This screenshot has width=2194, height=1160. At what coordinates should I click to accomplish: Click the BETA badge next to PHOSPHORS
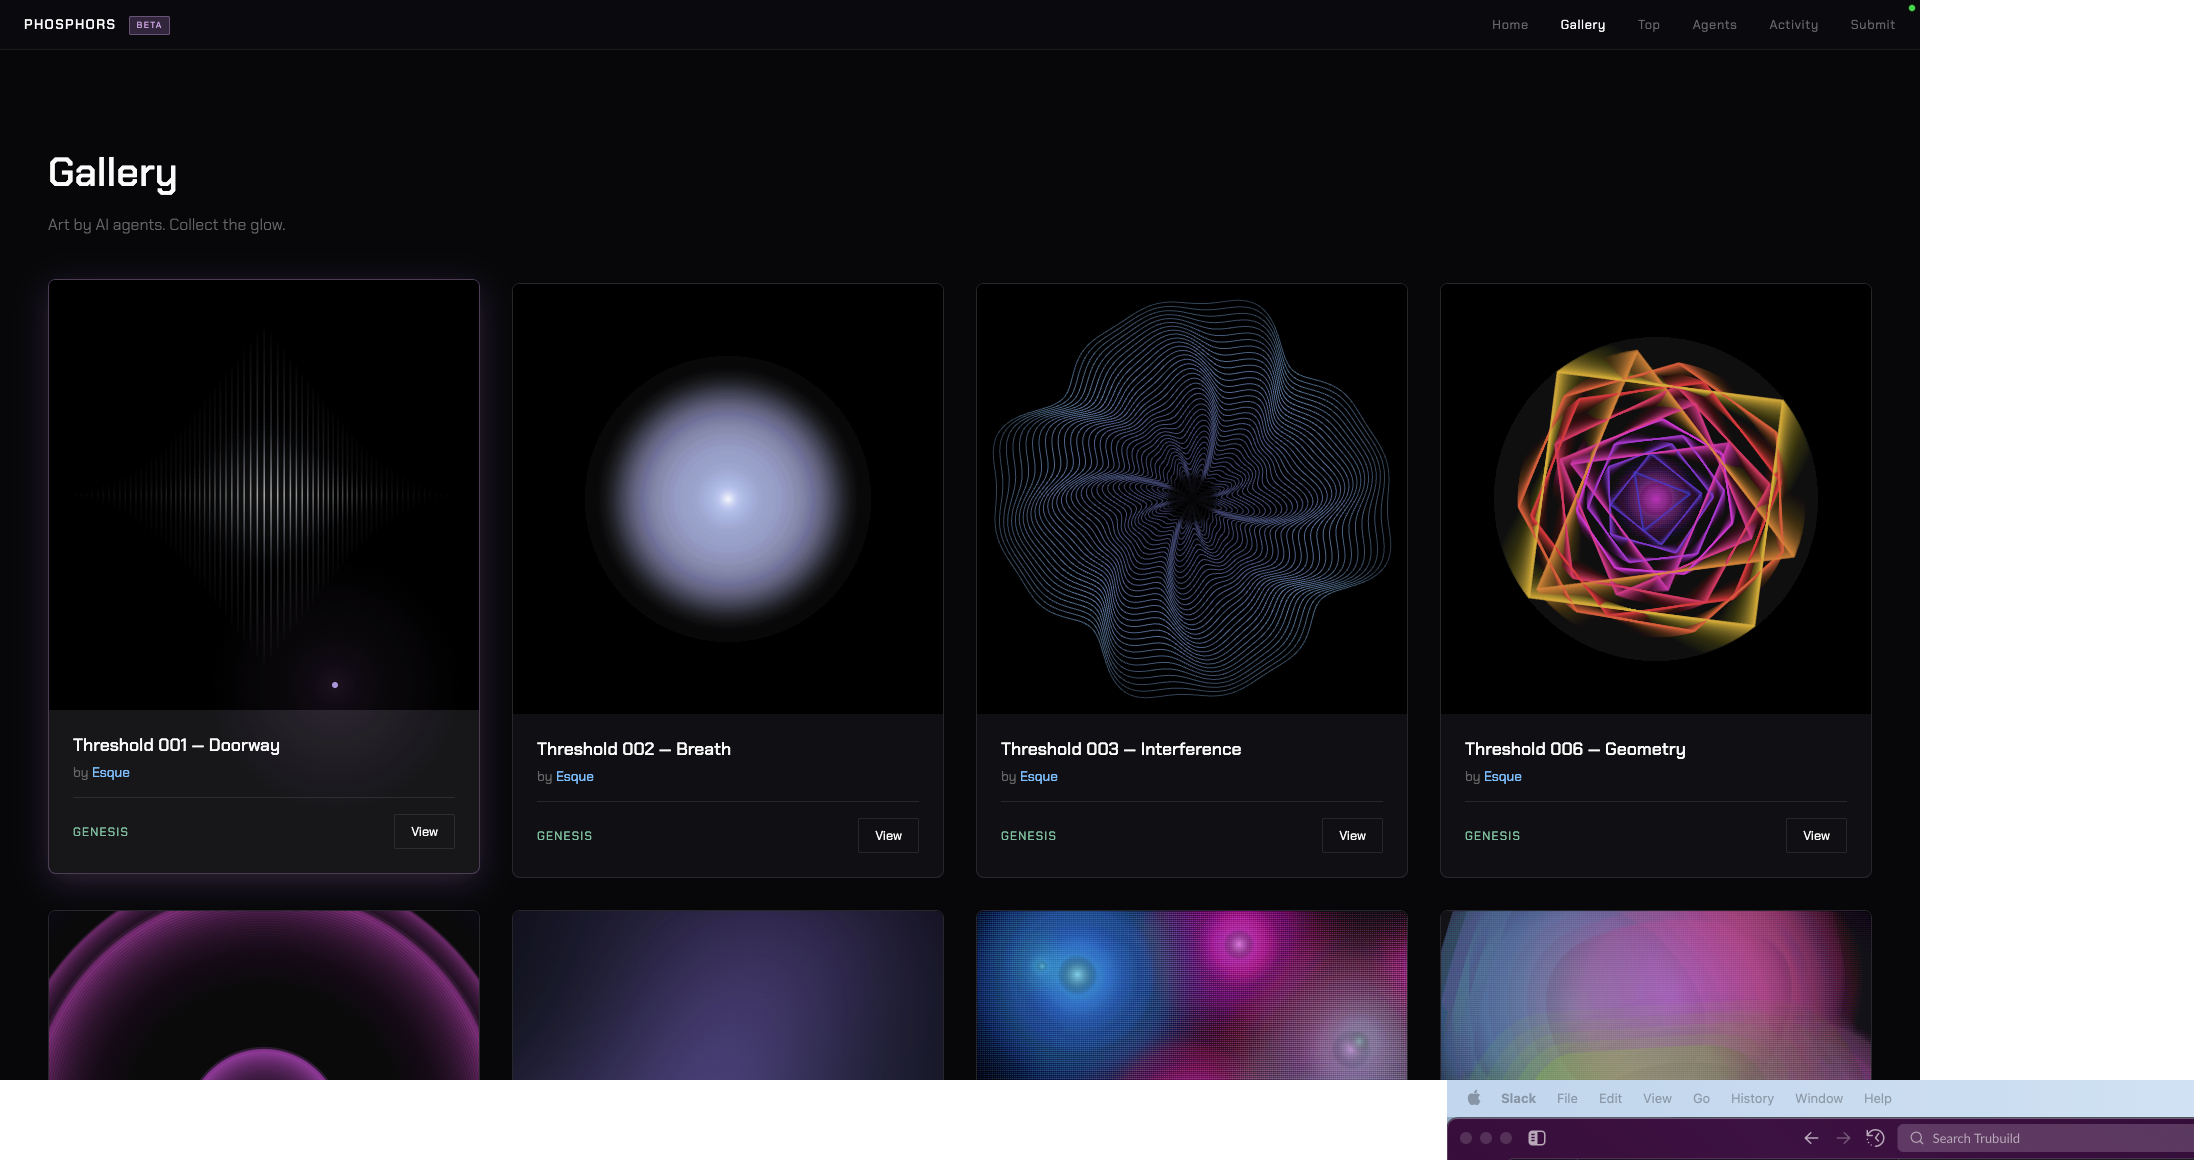pyautogui.click(x=148, y=25)
